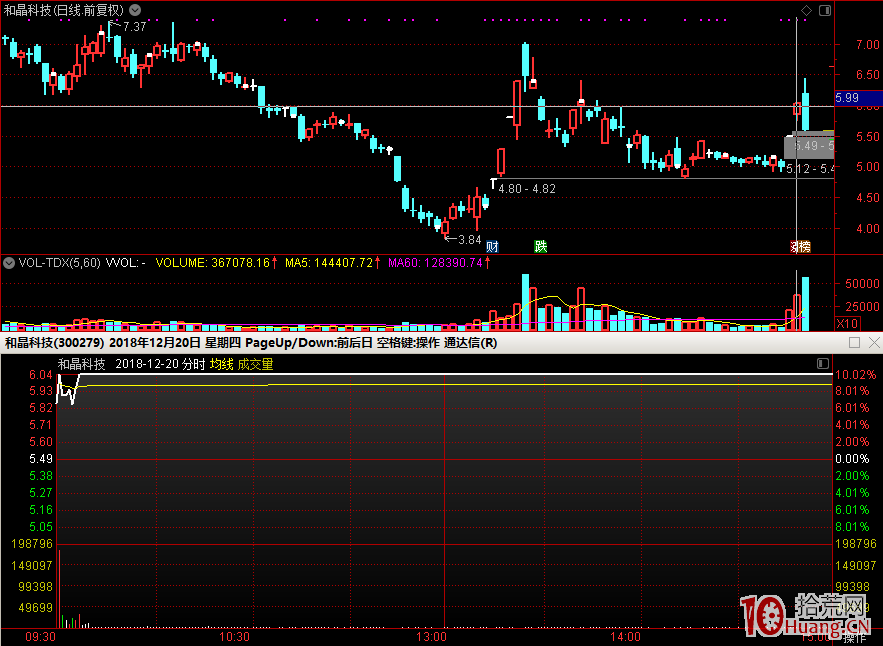Click the 5.12 - 5.4 gap label
Screen dimensions: 883x646
click(810, 168)
